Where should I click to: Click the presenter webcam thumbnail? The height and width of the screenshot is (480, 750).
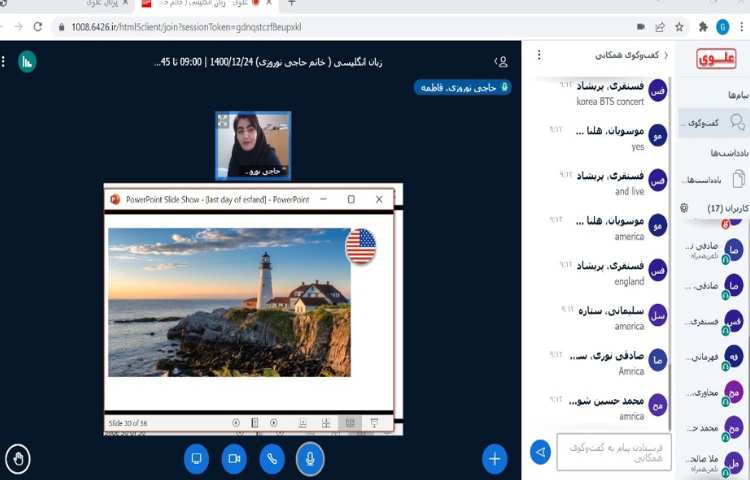coord(253,144)
